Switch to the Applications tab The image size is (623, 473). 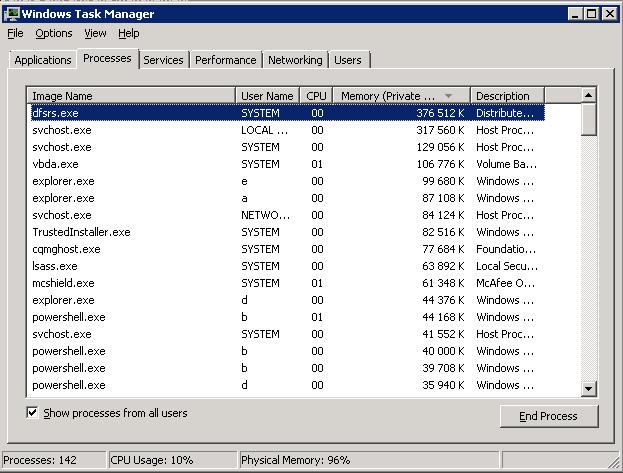(43, 60)
